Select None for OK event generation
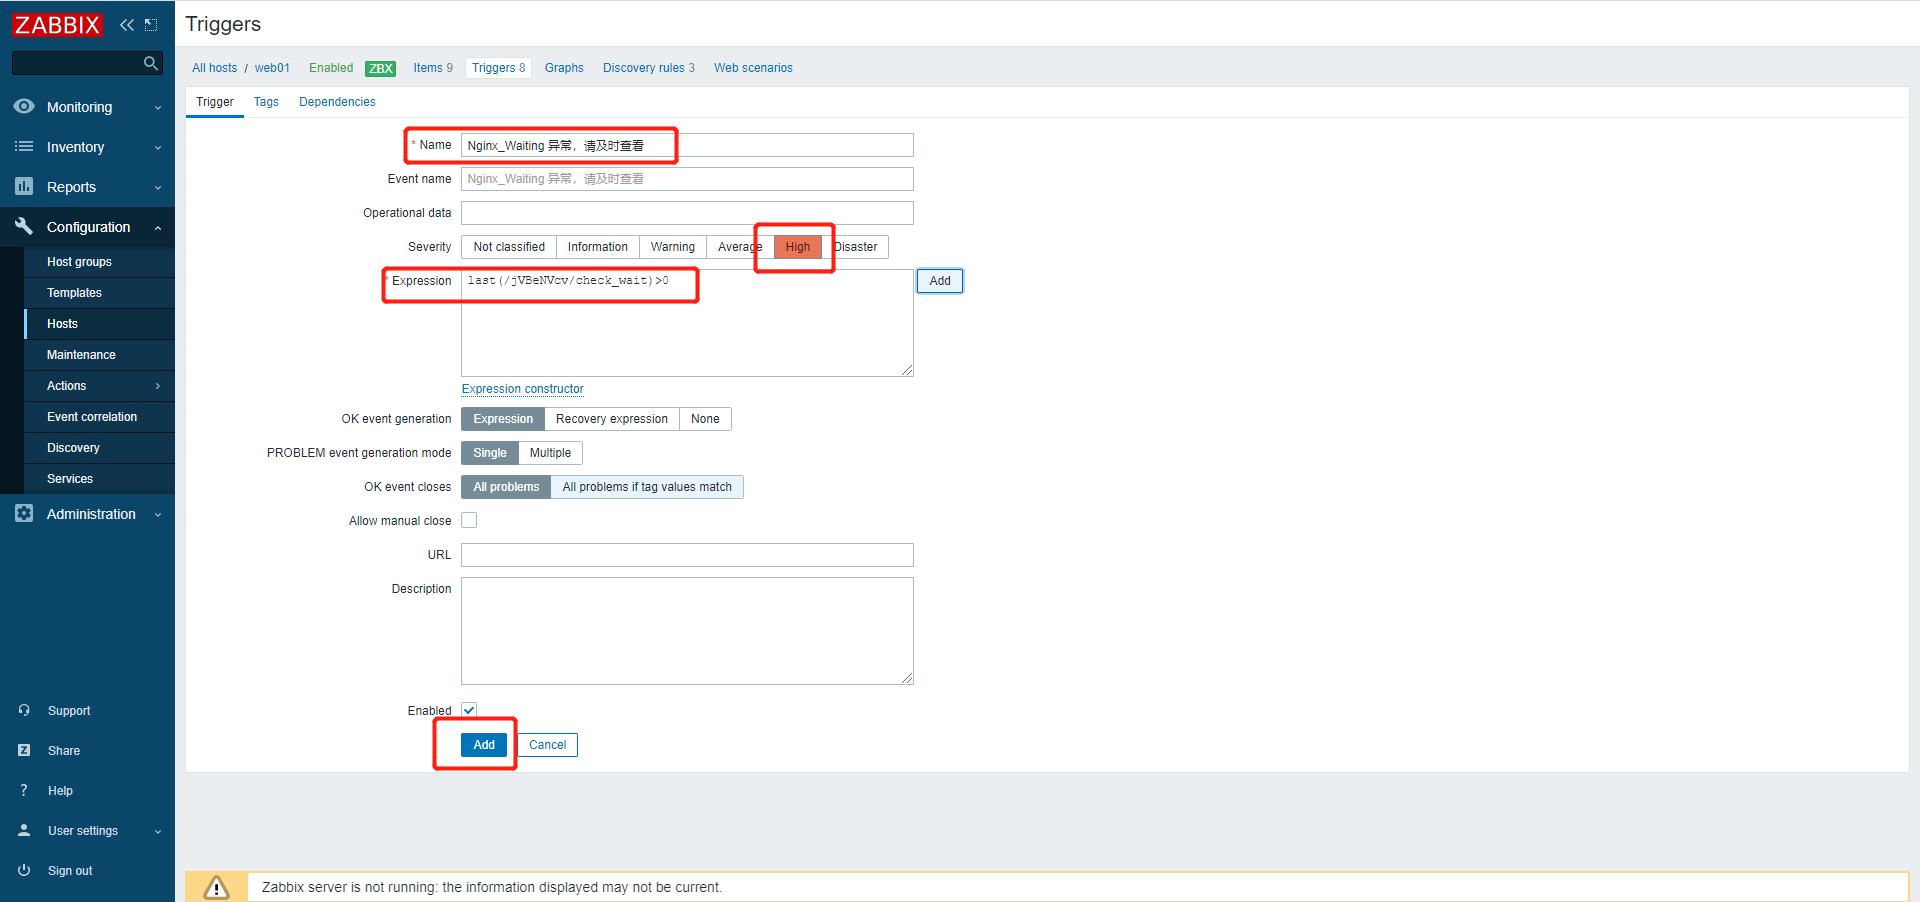1920x902 pixels. pos(705,419)
